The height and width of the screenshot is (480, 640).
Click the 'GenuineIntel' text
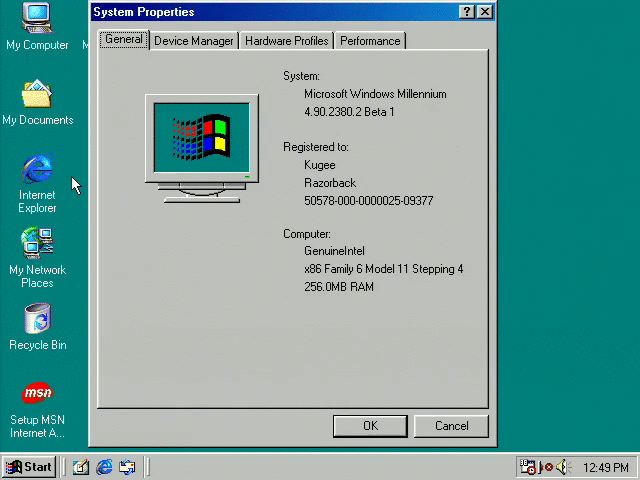(334, 251)
